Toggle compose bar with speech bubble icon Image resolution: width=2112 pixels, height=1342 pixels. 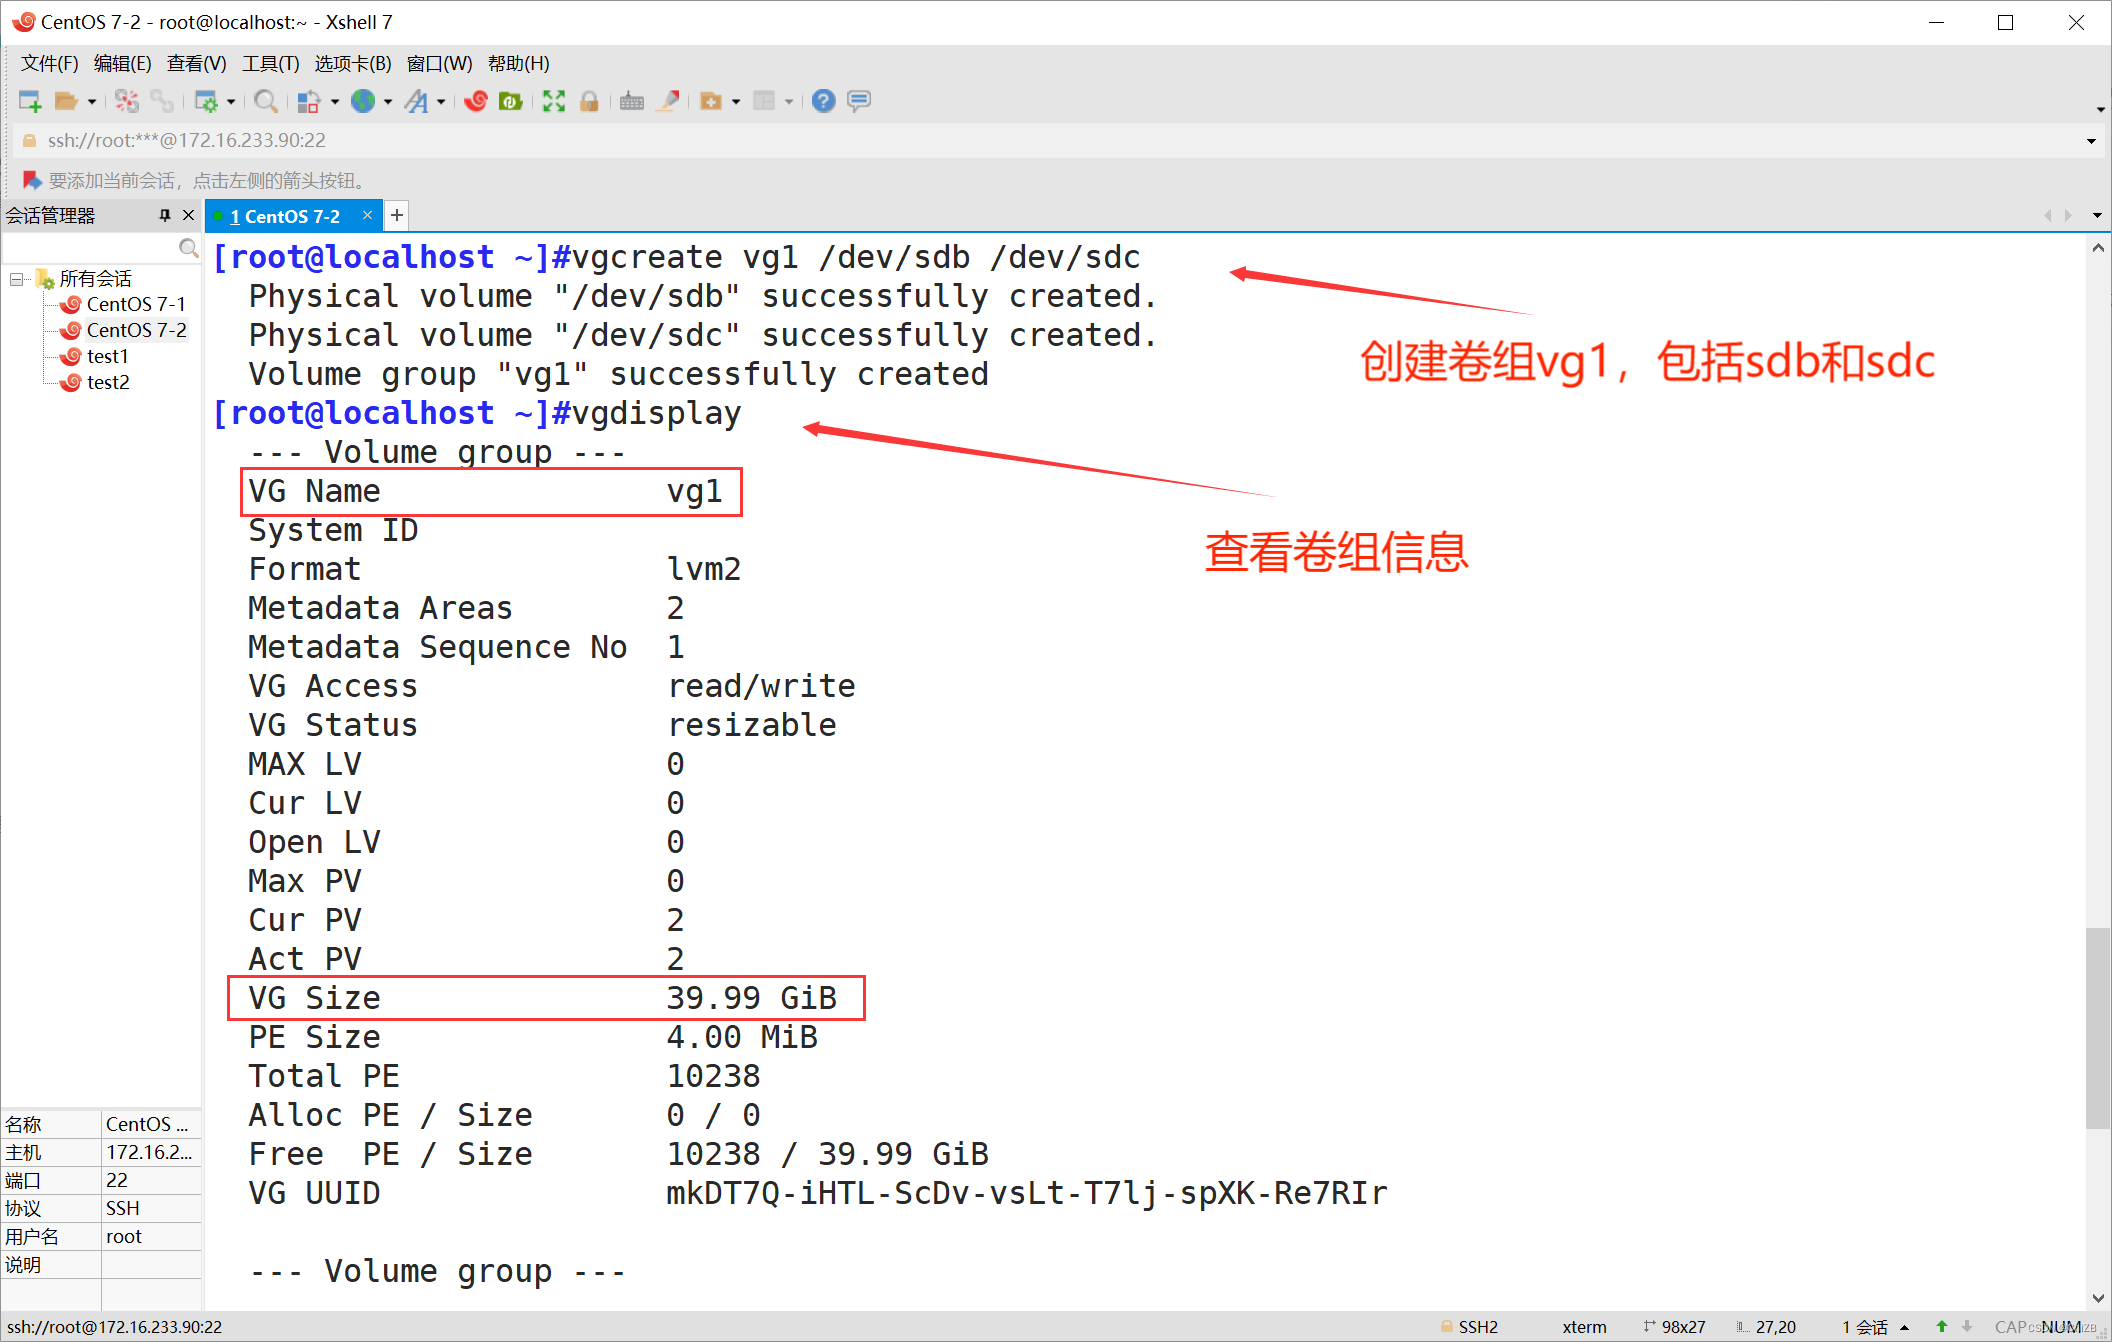(859, 101)
